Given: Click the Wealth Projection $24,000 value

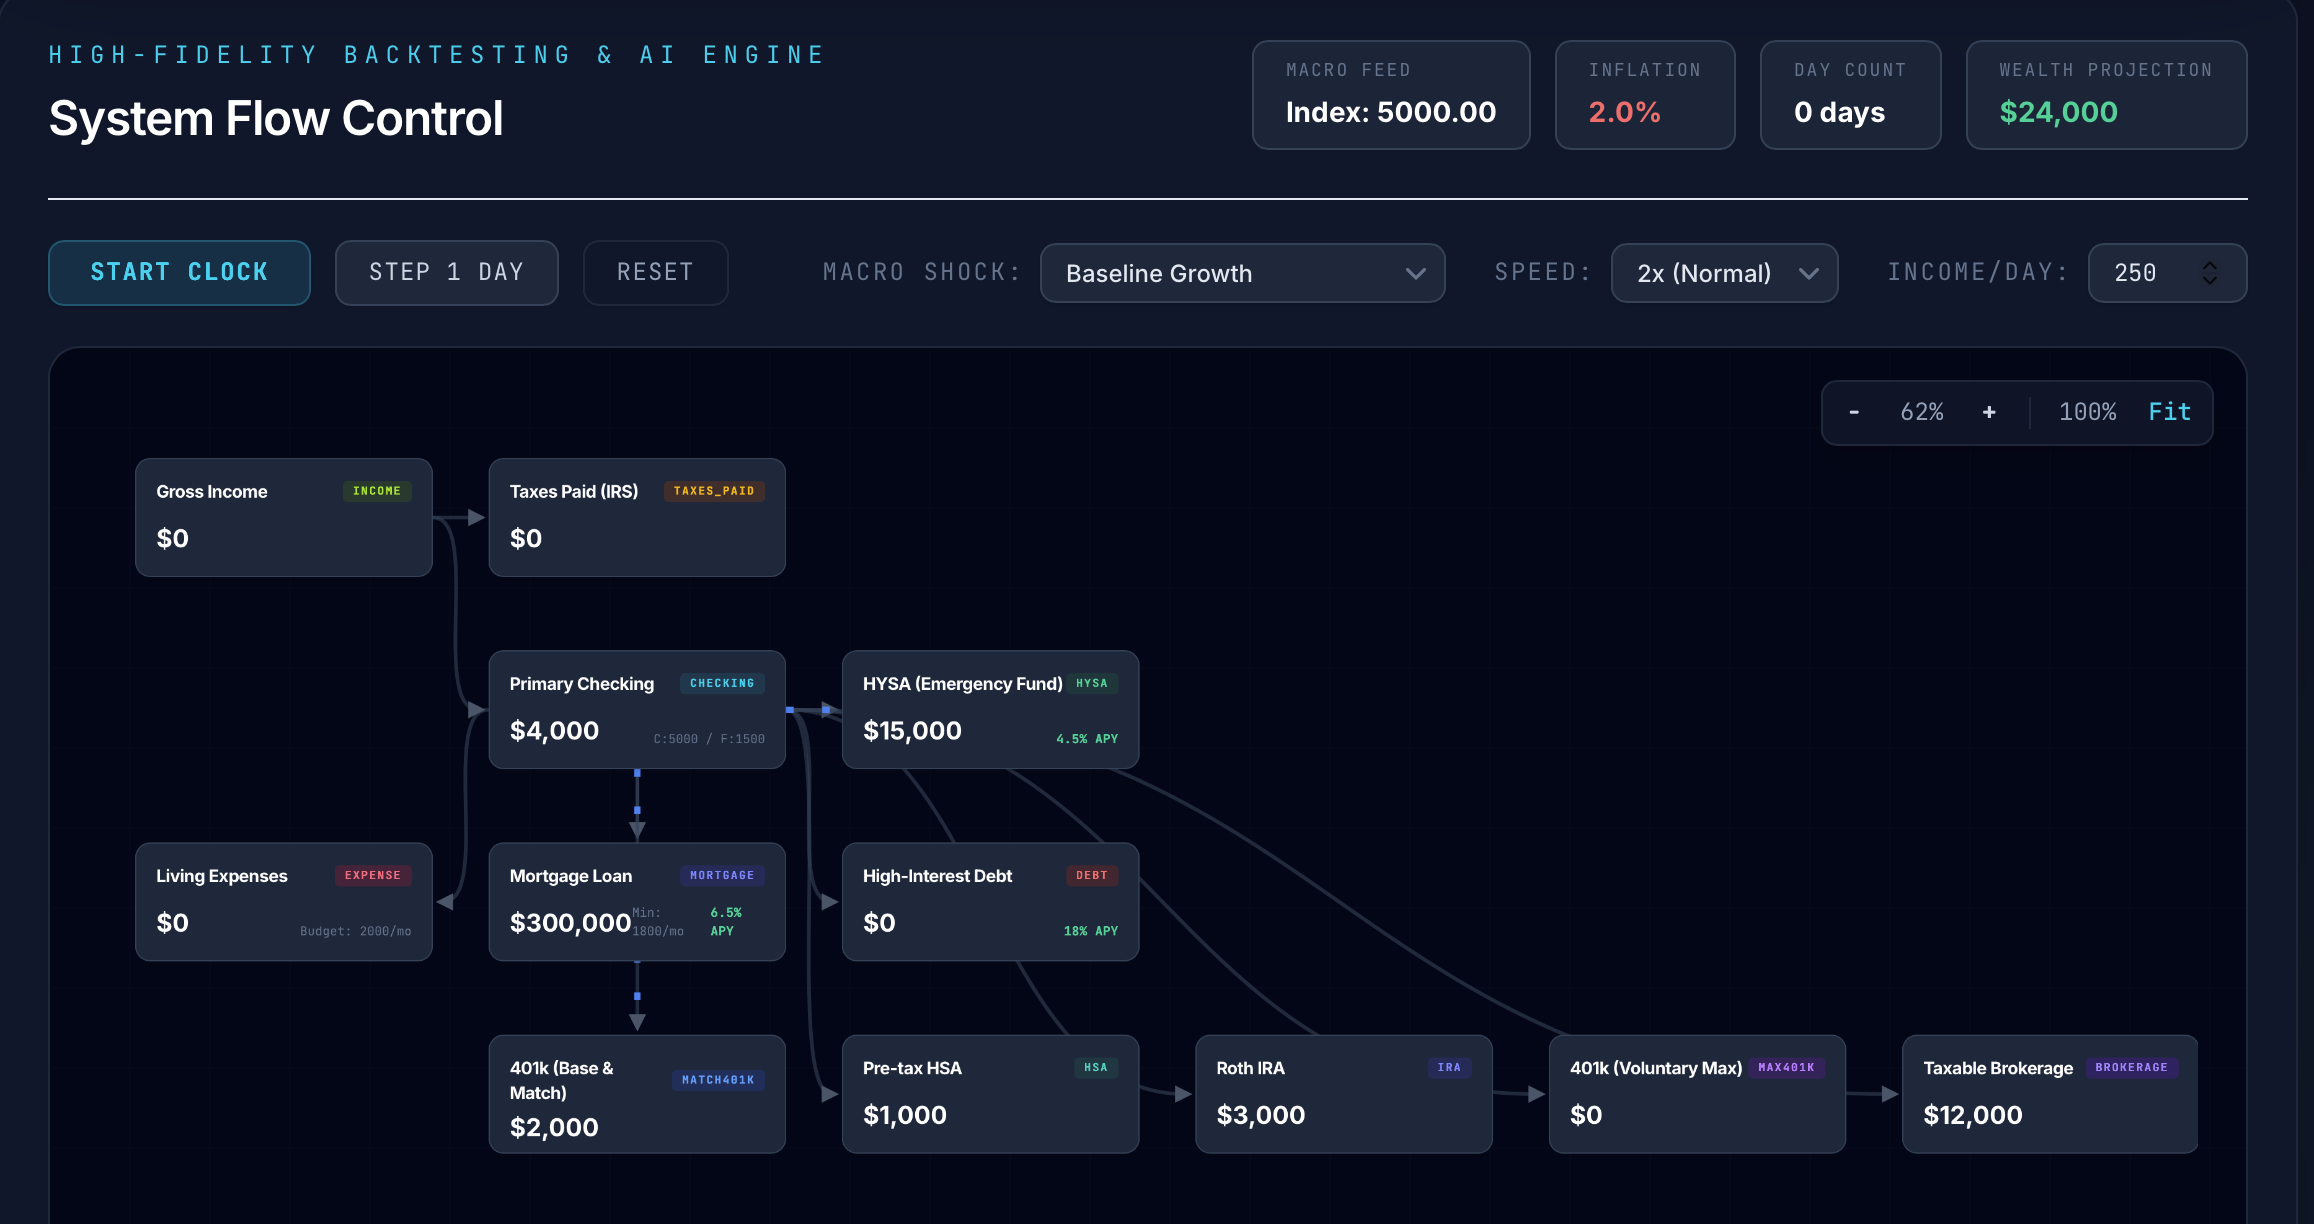Looking at the screenshot, I should click(x=2058, y=112).
